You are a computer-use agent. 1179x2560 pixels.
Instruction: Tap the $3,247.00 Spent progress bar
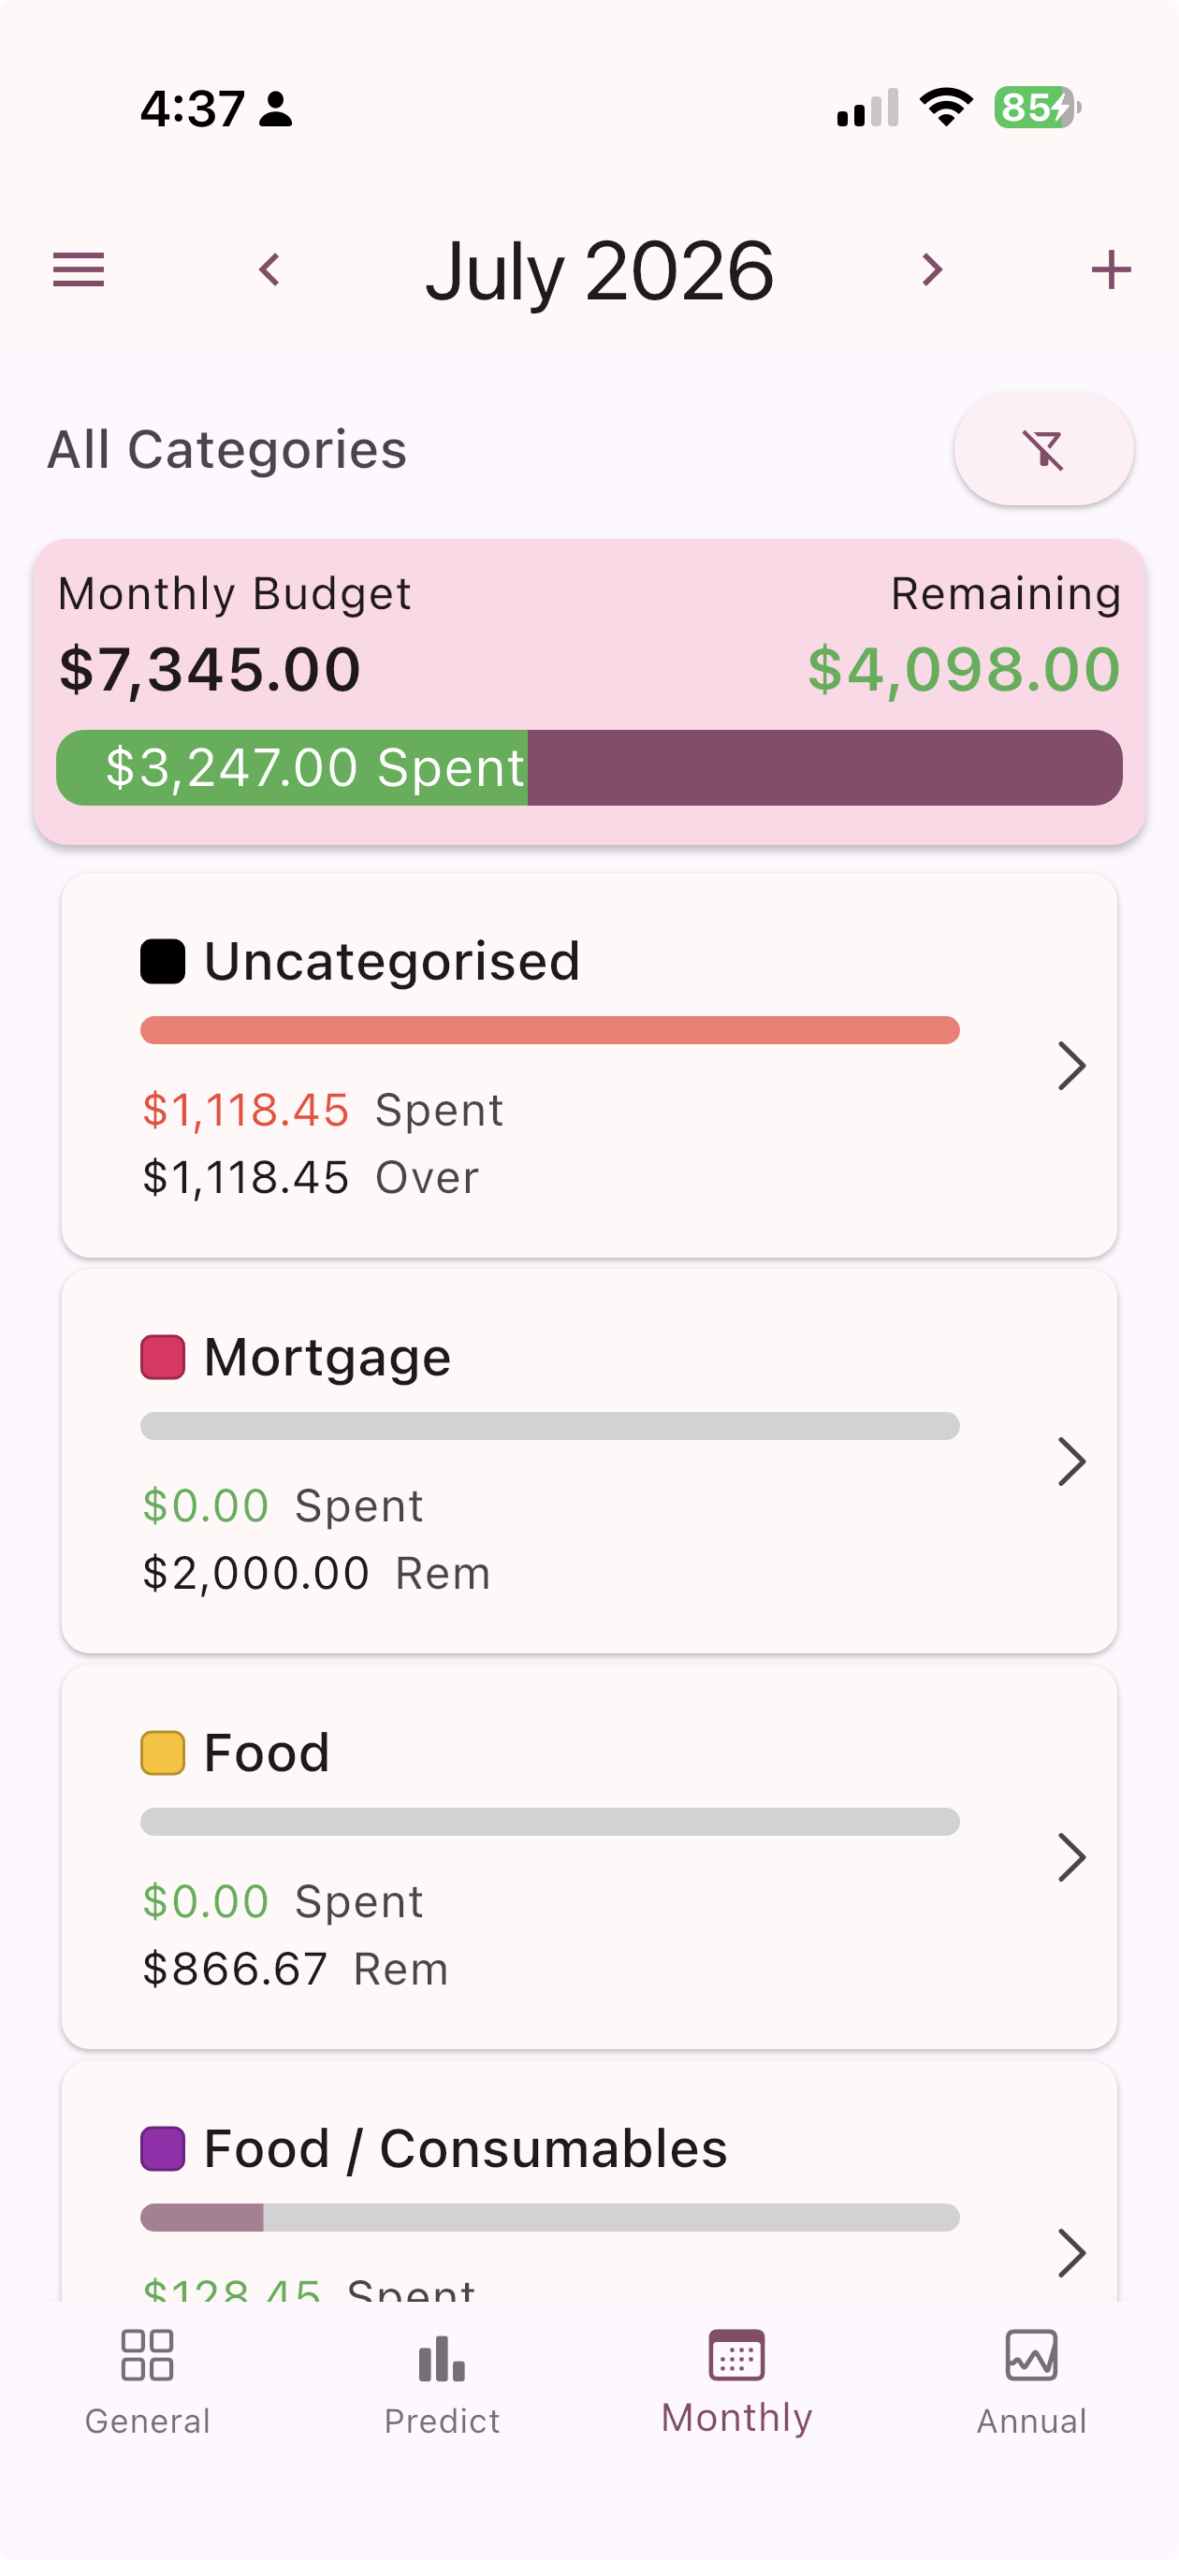coord(589,767)
